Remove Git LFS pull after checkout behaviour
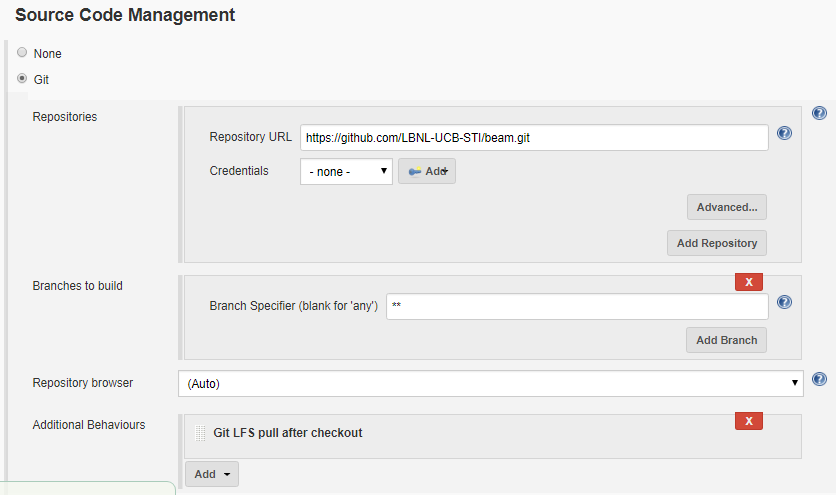The height and width of the screenshot is (495, 836). 749,420
